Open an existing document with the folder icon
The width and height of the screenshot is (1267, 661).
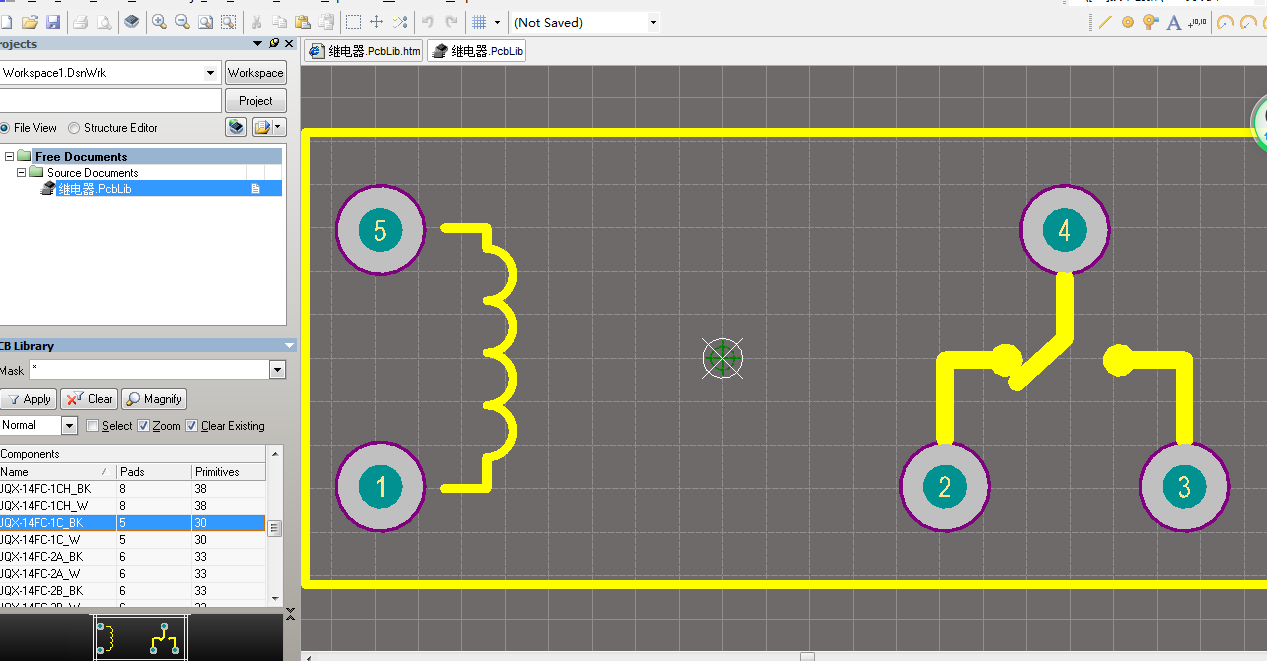point(30,22)
